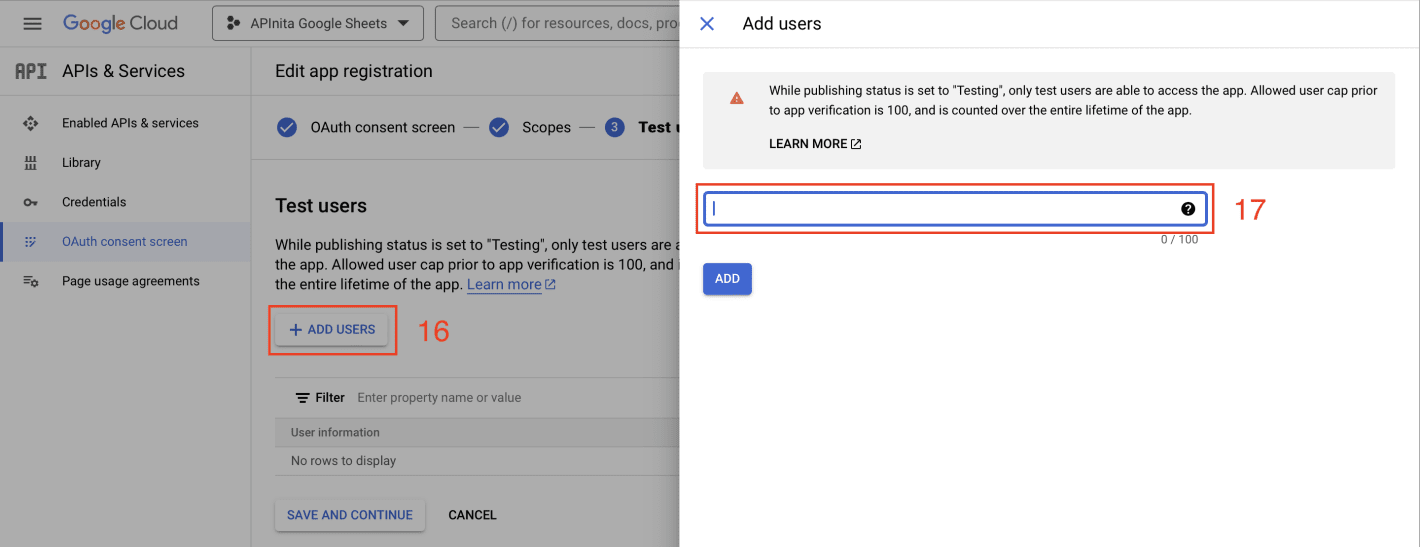Click the Filter icon in the table

[x=302, y=397]
